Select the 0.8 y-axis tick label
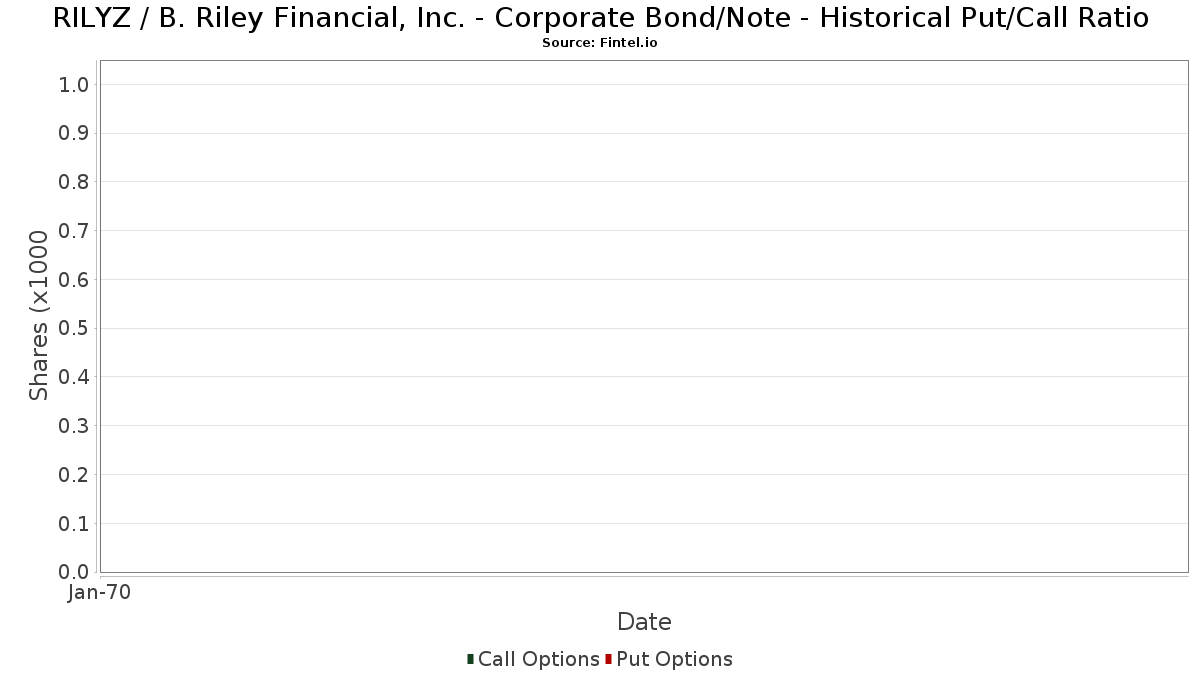 (x=75, y=182)
